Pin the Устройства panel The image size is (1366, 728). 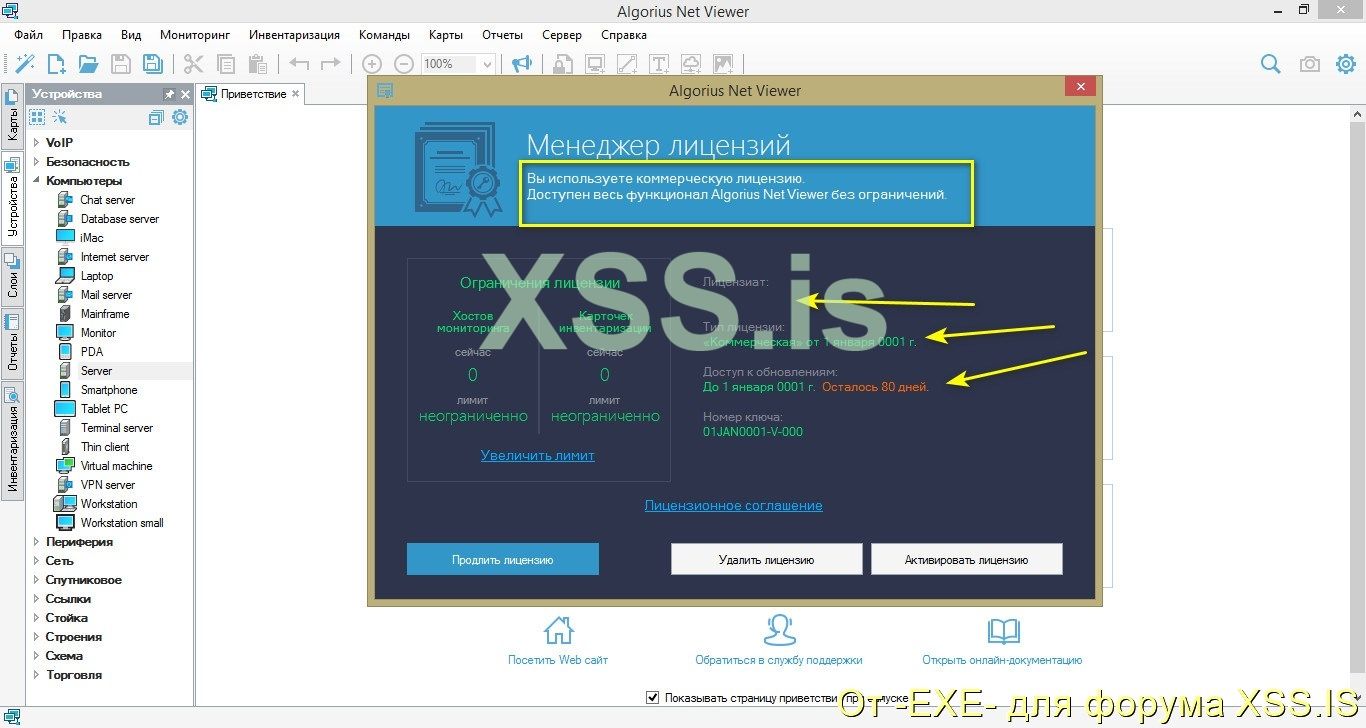[169, 94]
